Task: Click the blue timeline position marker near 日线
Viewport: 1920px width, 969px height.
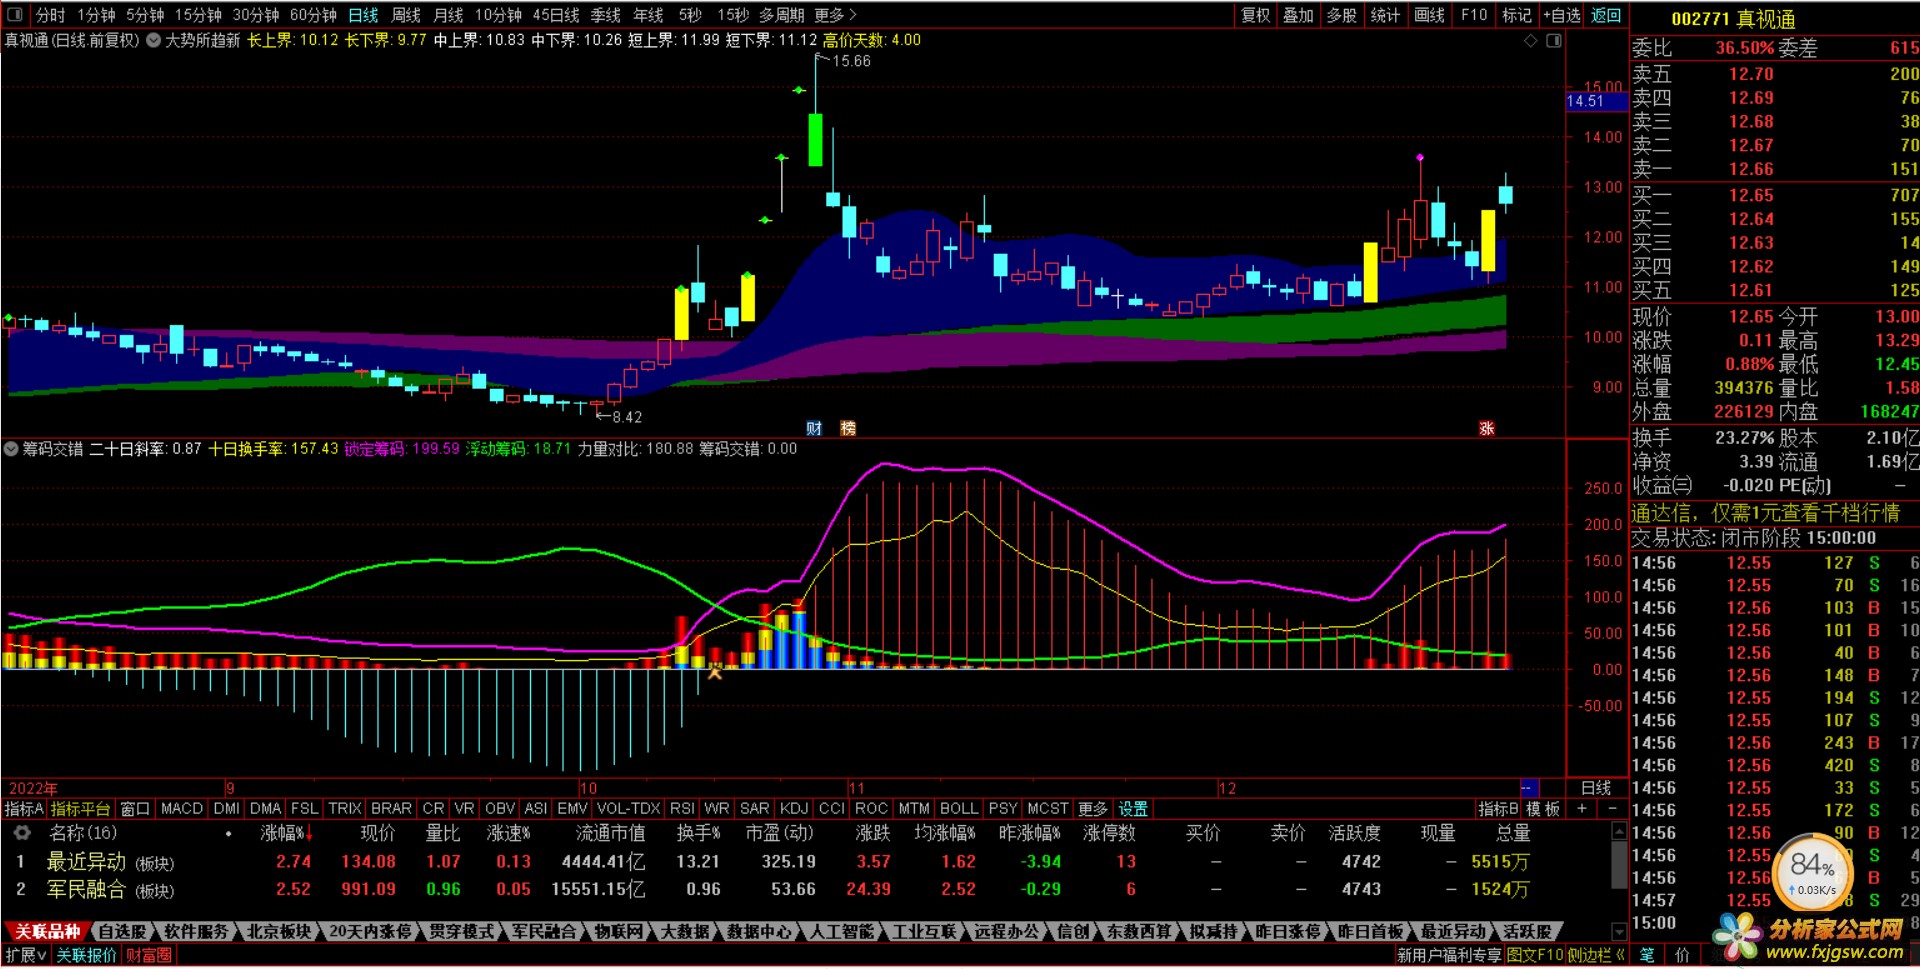Action: 1529,788
